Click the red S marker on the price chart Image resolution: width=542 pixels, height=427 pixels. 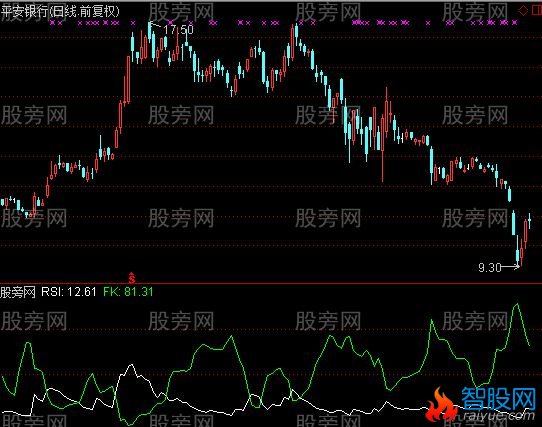132,278
